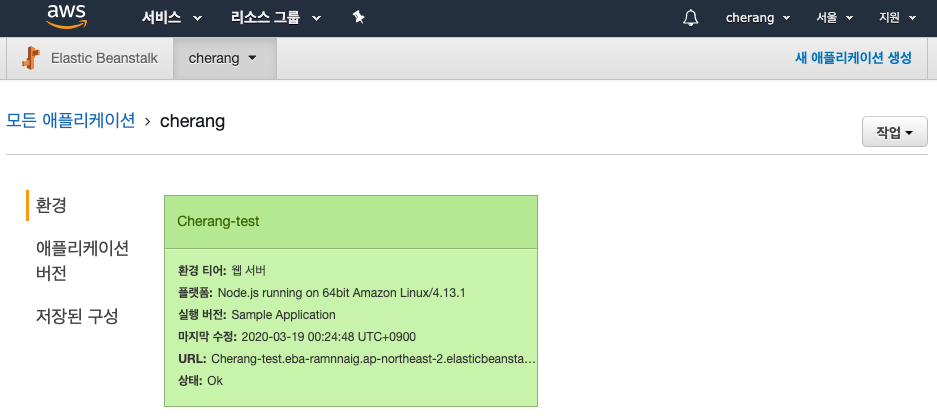The height and width of the screenshot is (416, 937).
Task: Click the last modified timestamp 2020-03-19
Action: pos(328,337)
